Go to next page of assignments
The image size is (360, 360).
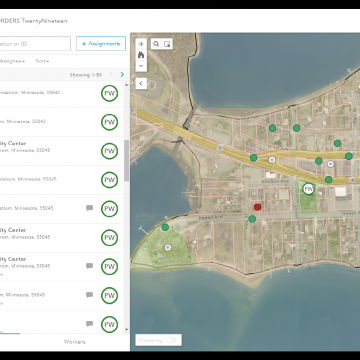(122, 75)
